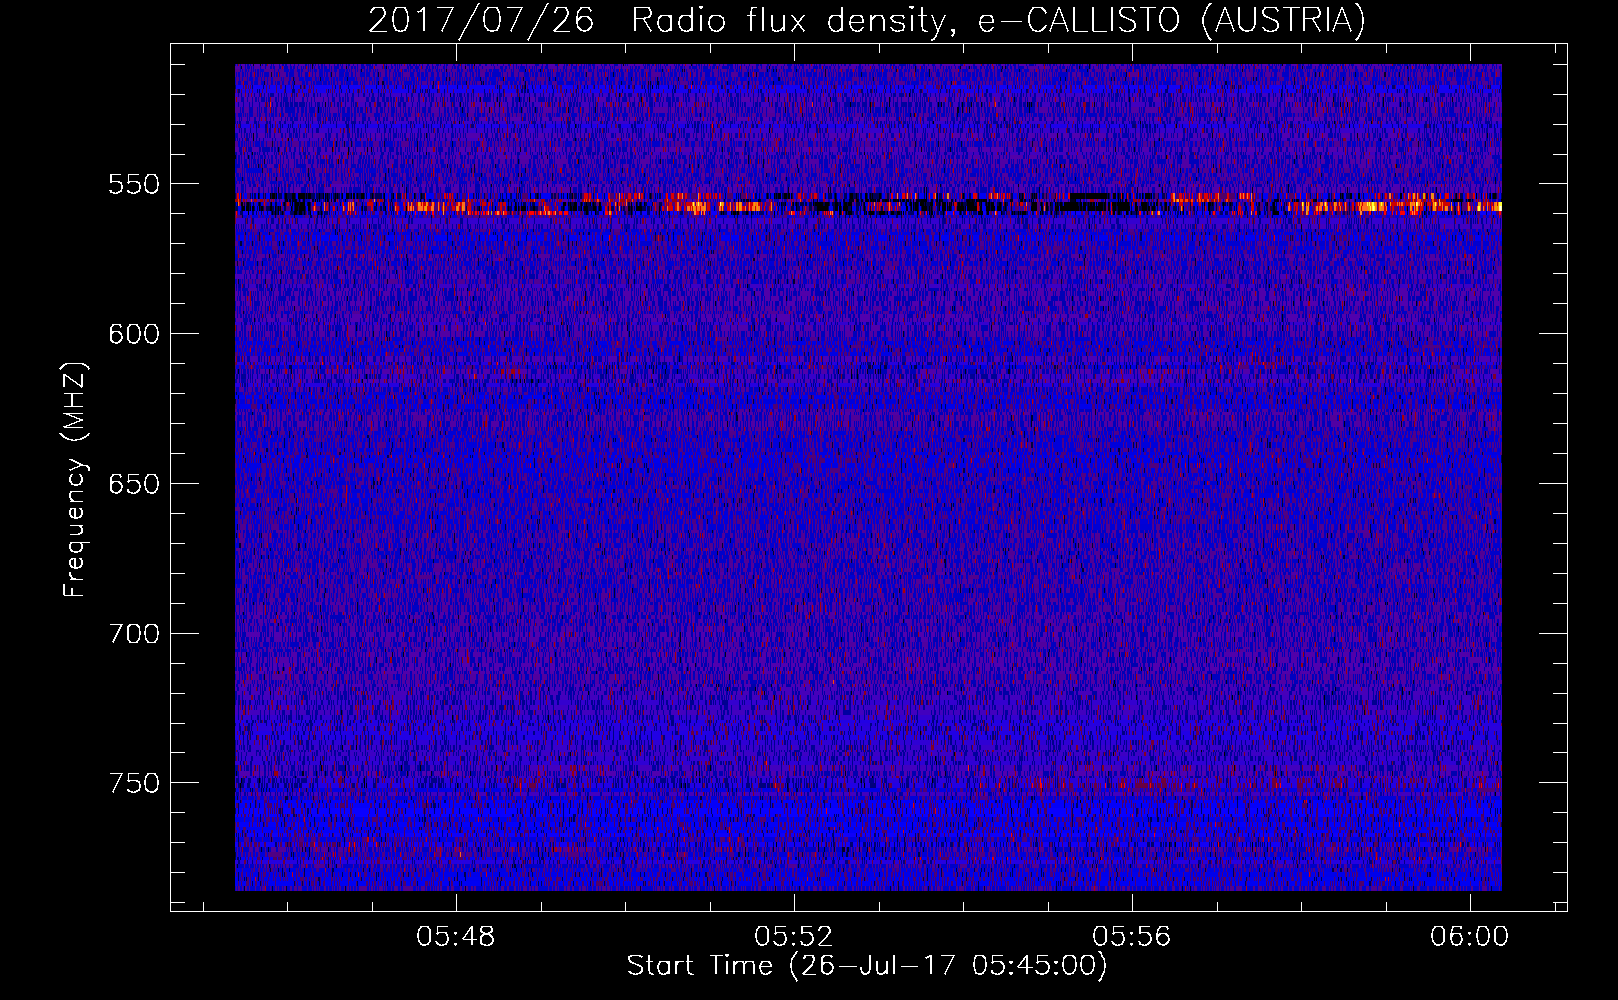The width and height of the screenshot is (1618, 1000).
Task: Select the 600 frequency axis label
Action: 134,334
